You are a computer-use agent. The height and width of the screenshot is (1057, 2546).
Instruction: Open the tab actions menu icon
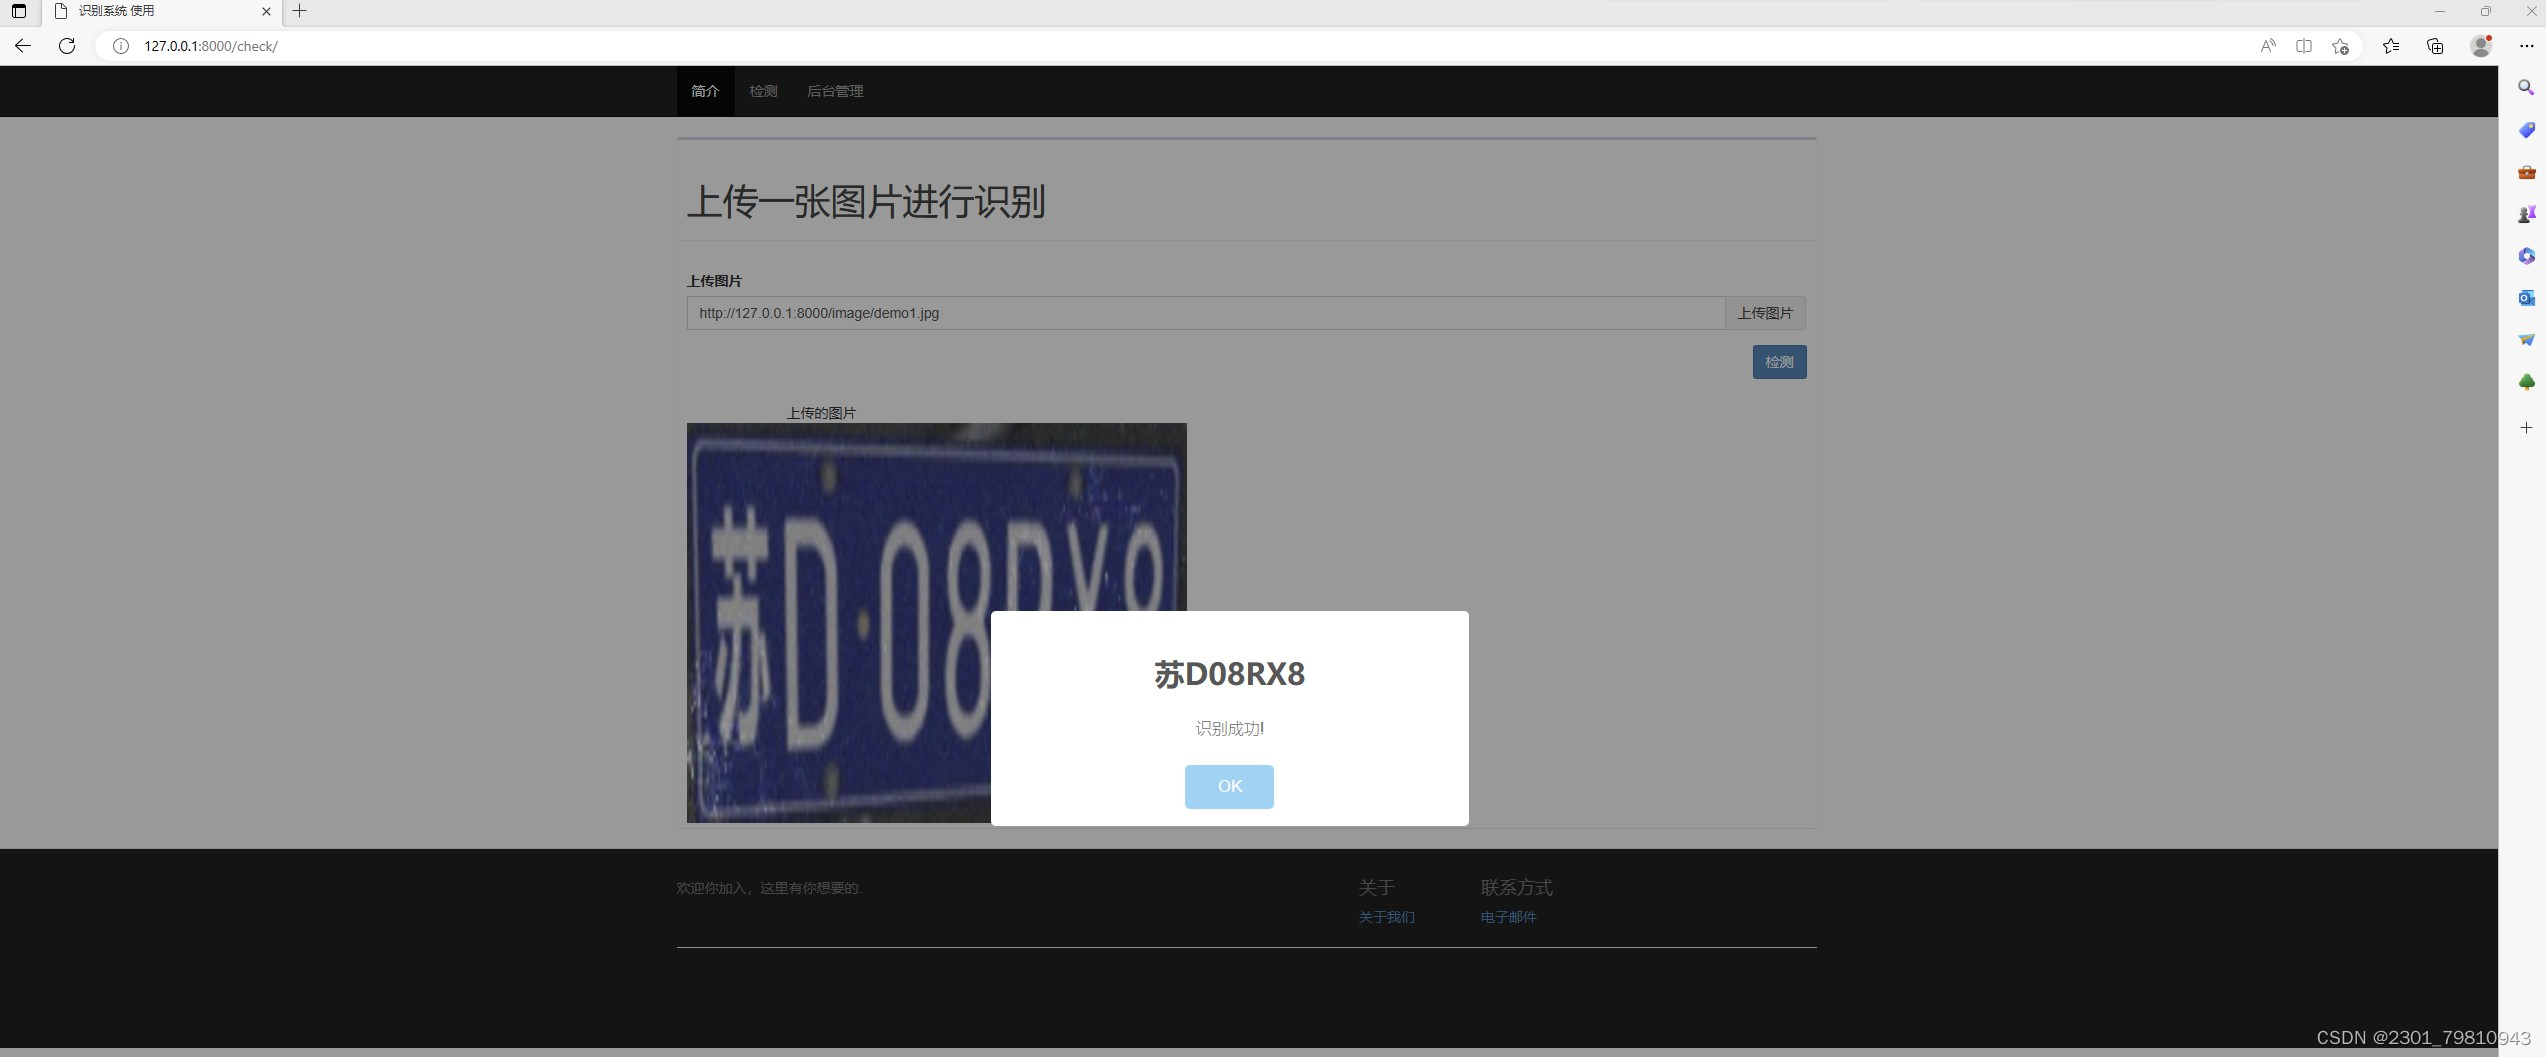[x=19, y=12]
